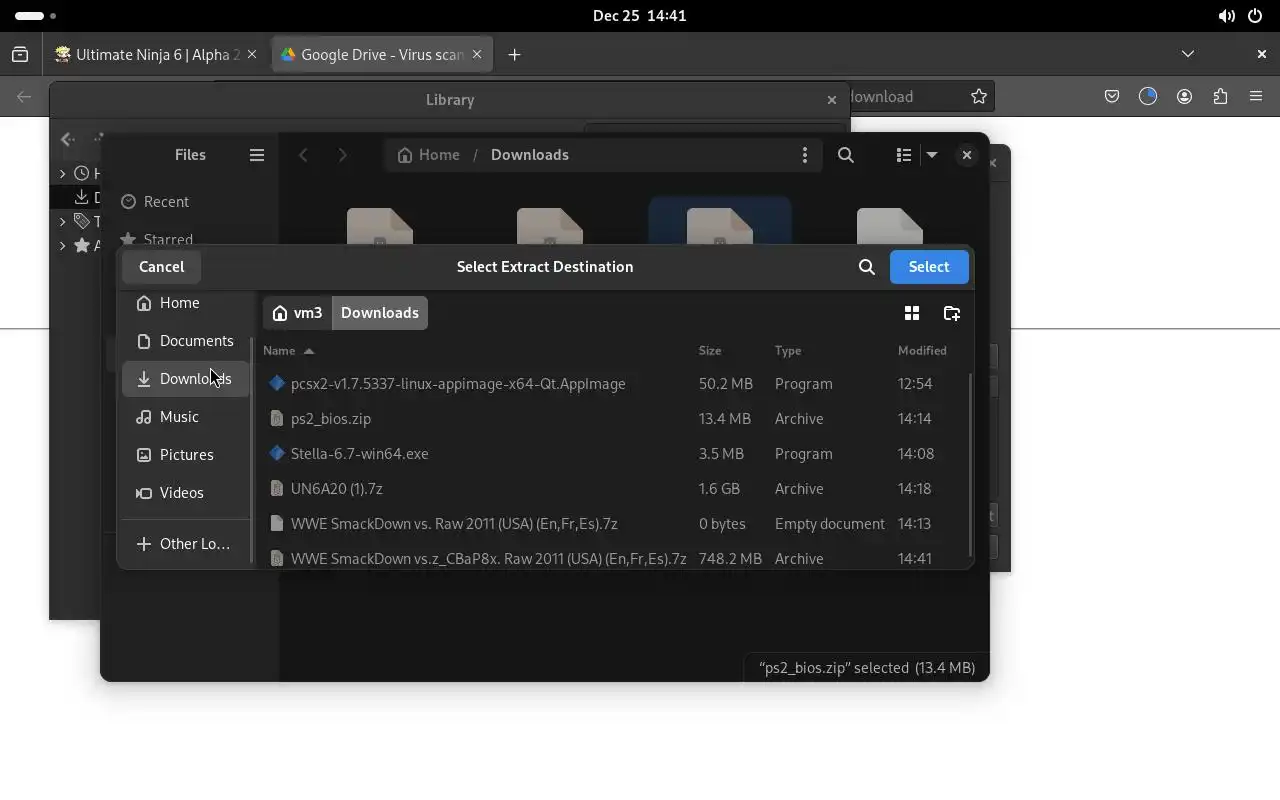Screen dimensions: 1280x800
Task: Expand the Tags row in Library window
Action: tap(62, 222)
